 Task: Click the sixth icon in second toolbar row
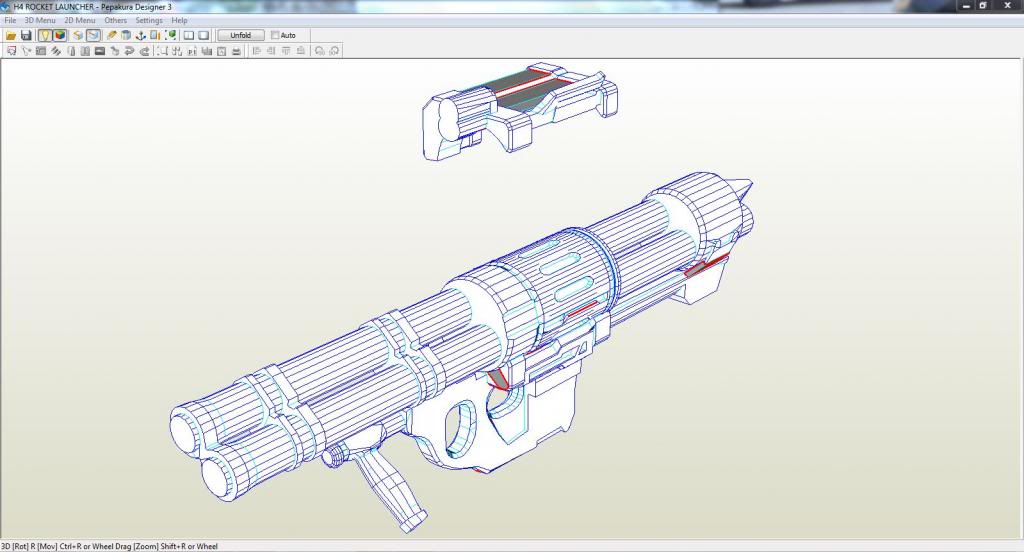tap(85, 51)
